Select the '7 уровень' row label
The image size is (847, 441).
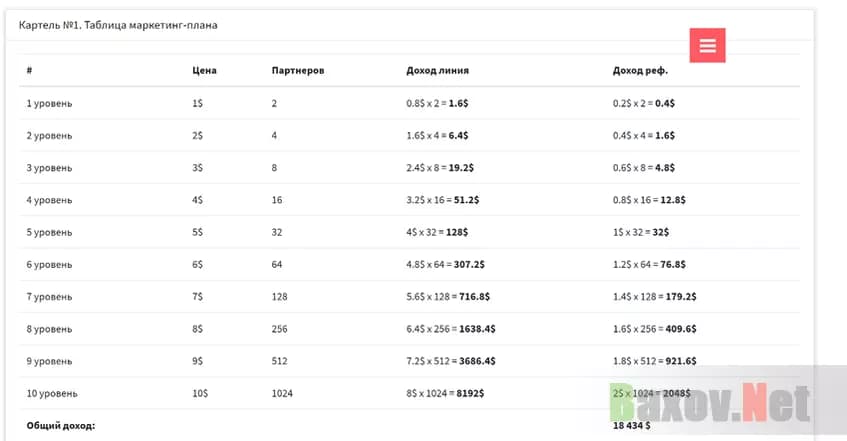tap(49, 297)
